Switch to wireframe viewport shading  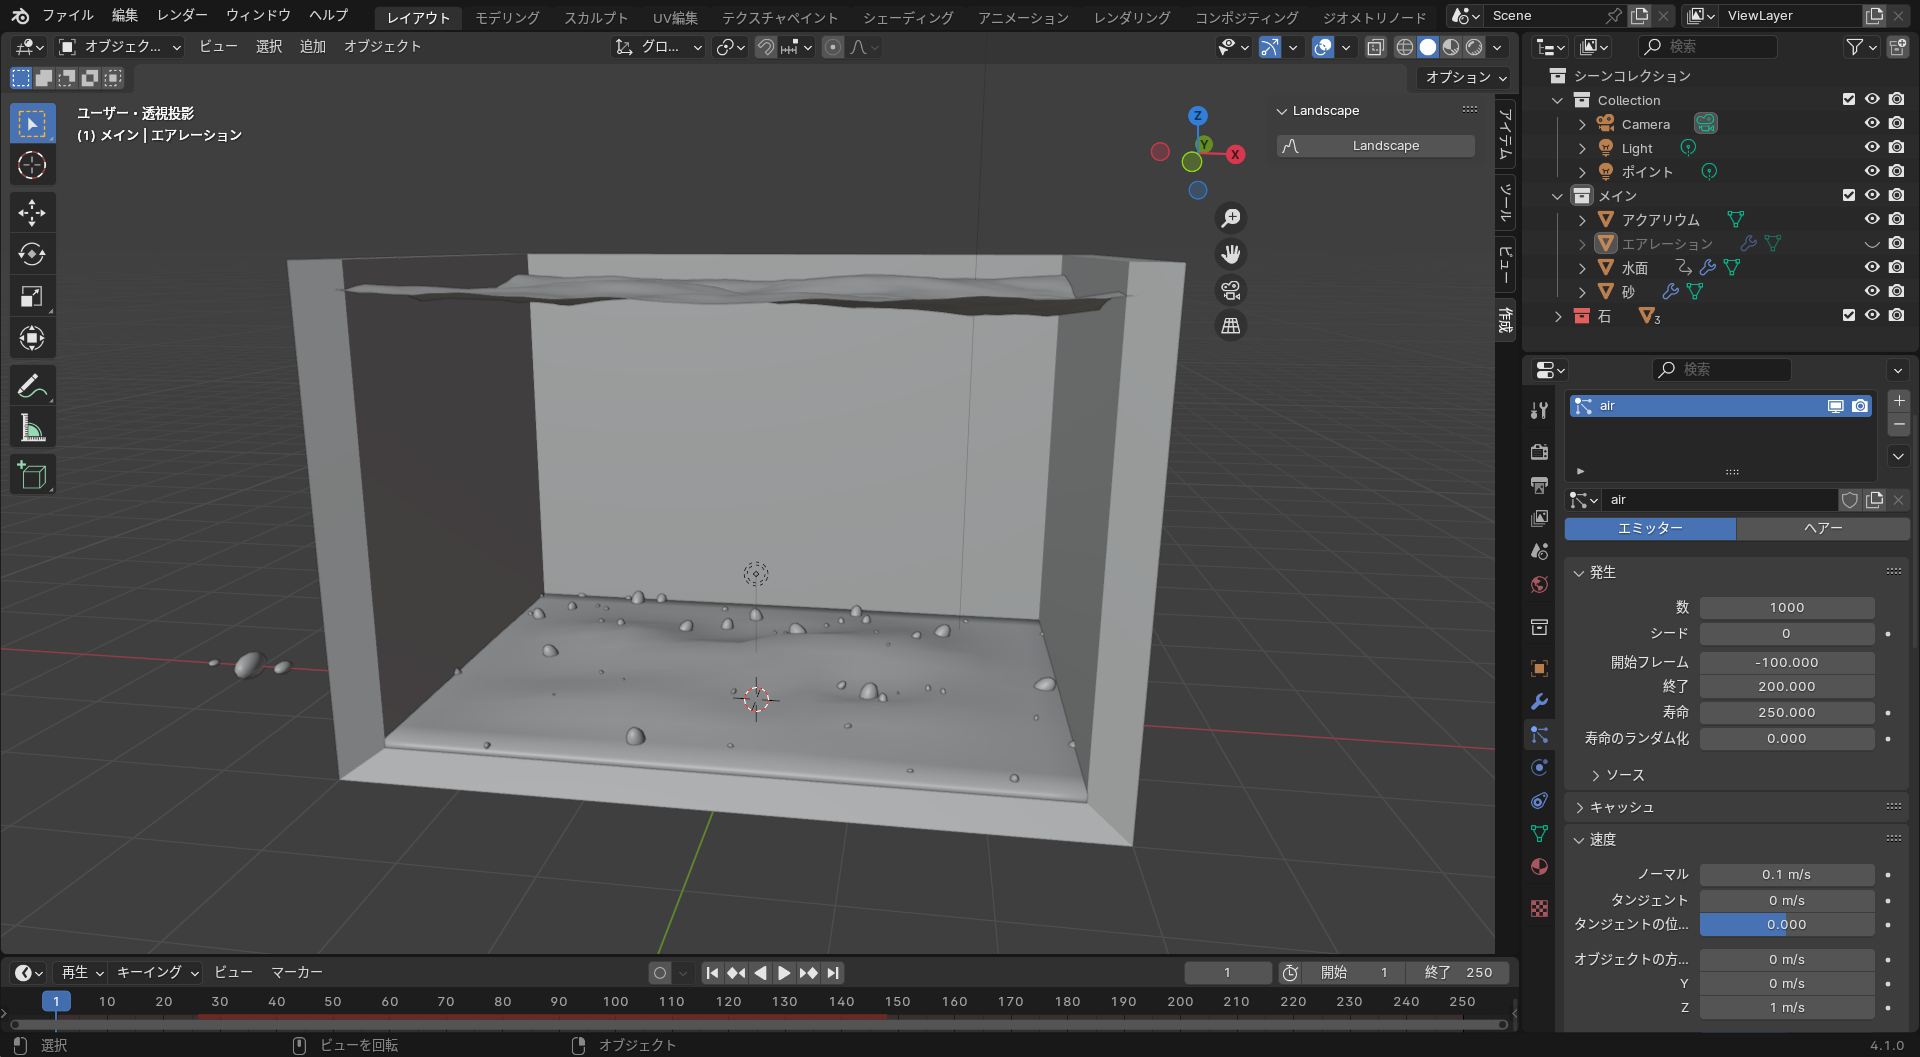(x=1404, y=47)
